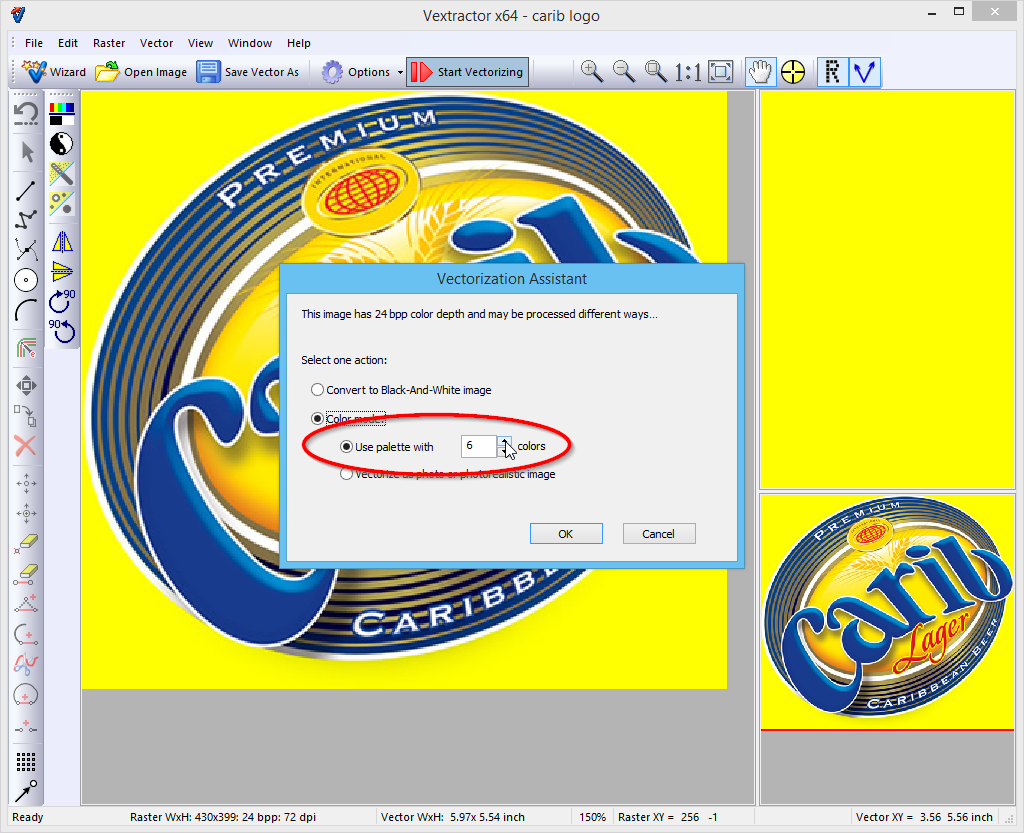
Task: Select Vectorize as photo or photorealistic image
Action: (347, 475)
